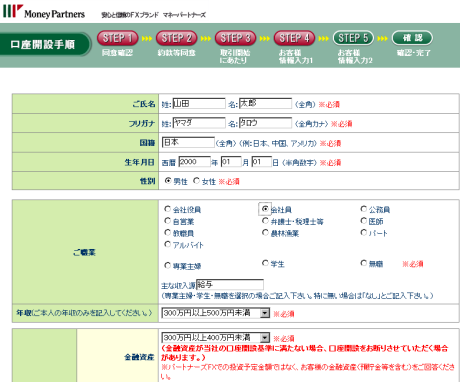Choose 会社役員 occupation radio
This screenshot has height=382, width=460.
point(167,209)
